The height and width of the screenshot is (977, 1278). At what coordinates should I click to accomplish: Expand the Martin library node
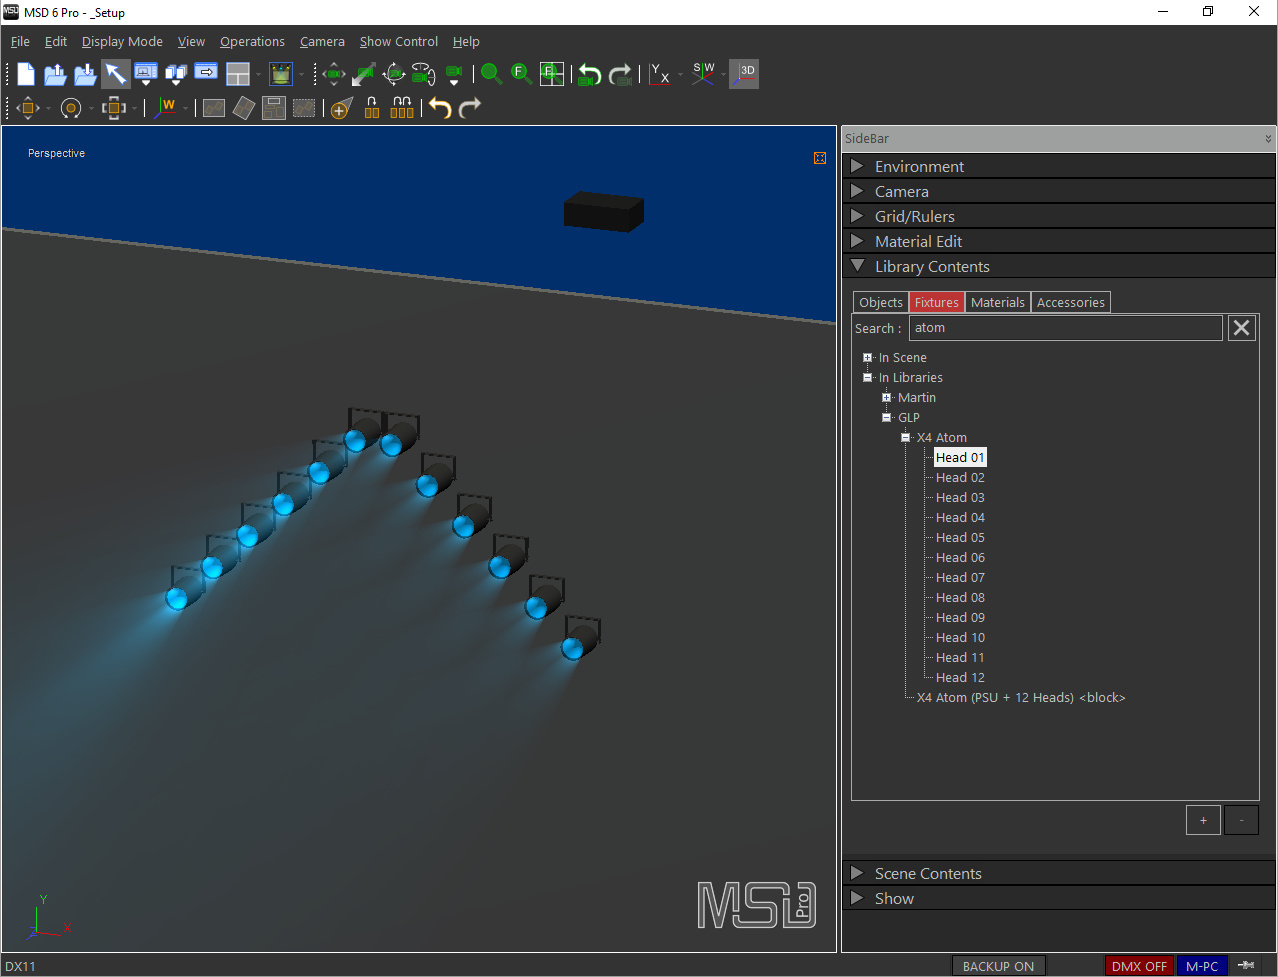click(x=886, y=397)
